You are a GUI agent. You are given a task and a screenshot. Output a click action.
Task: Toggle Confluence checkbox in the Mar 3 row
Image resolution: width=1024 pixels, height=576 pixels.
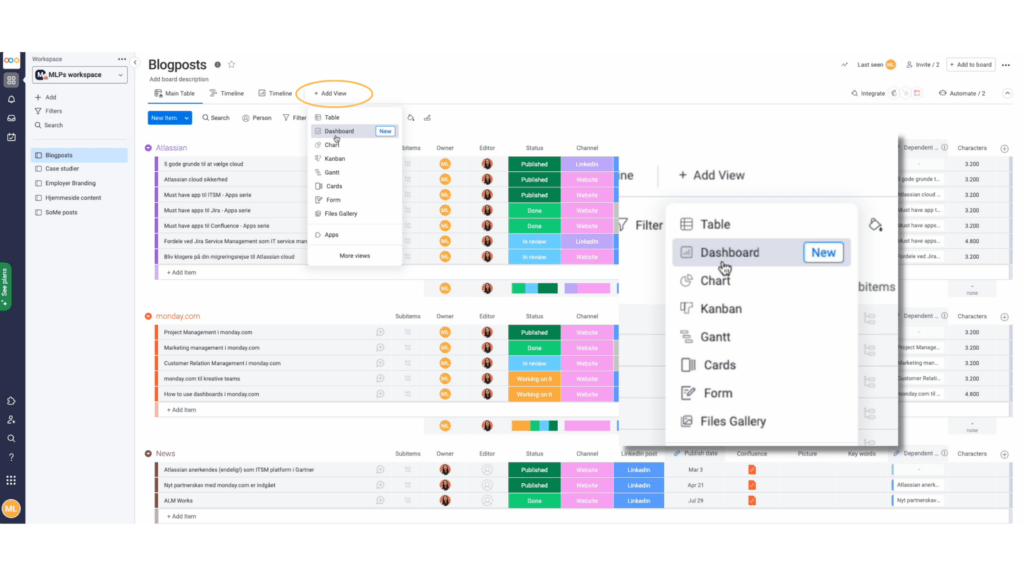[x=752, y=470]
